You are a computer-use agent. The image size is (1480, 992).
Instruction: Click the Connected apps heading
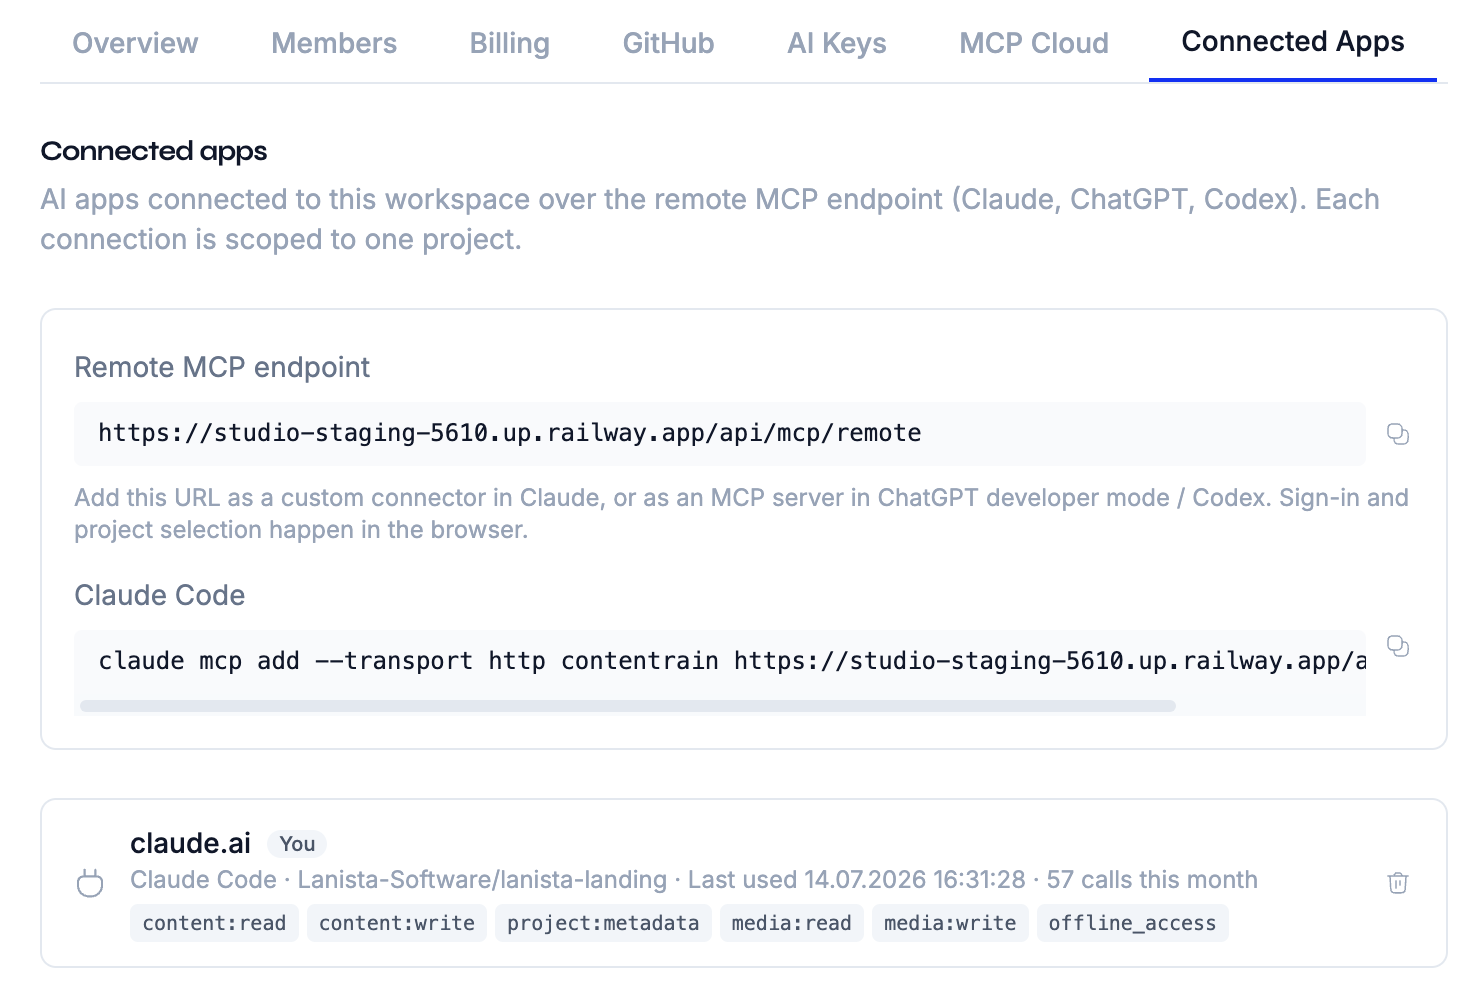(x=154, y=151)
